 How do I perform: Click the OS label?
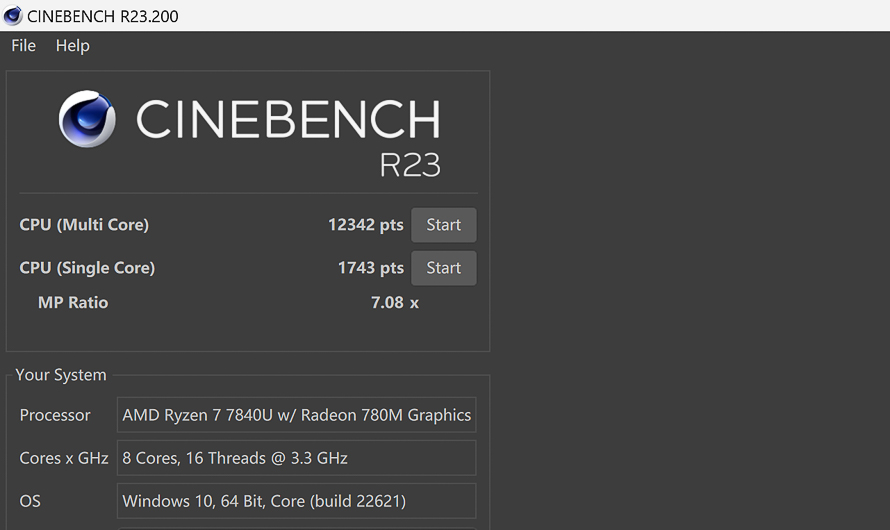pos(30,501)
